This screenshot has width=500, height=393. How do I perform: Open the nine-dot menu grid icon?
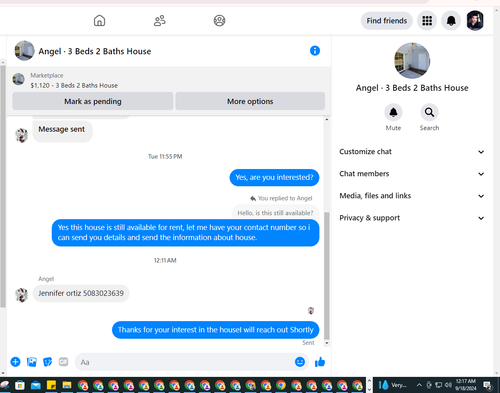click(427, 21)
